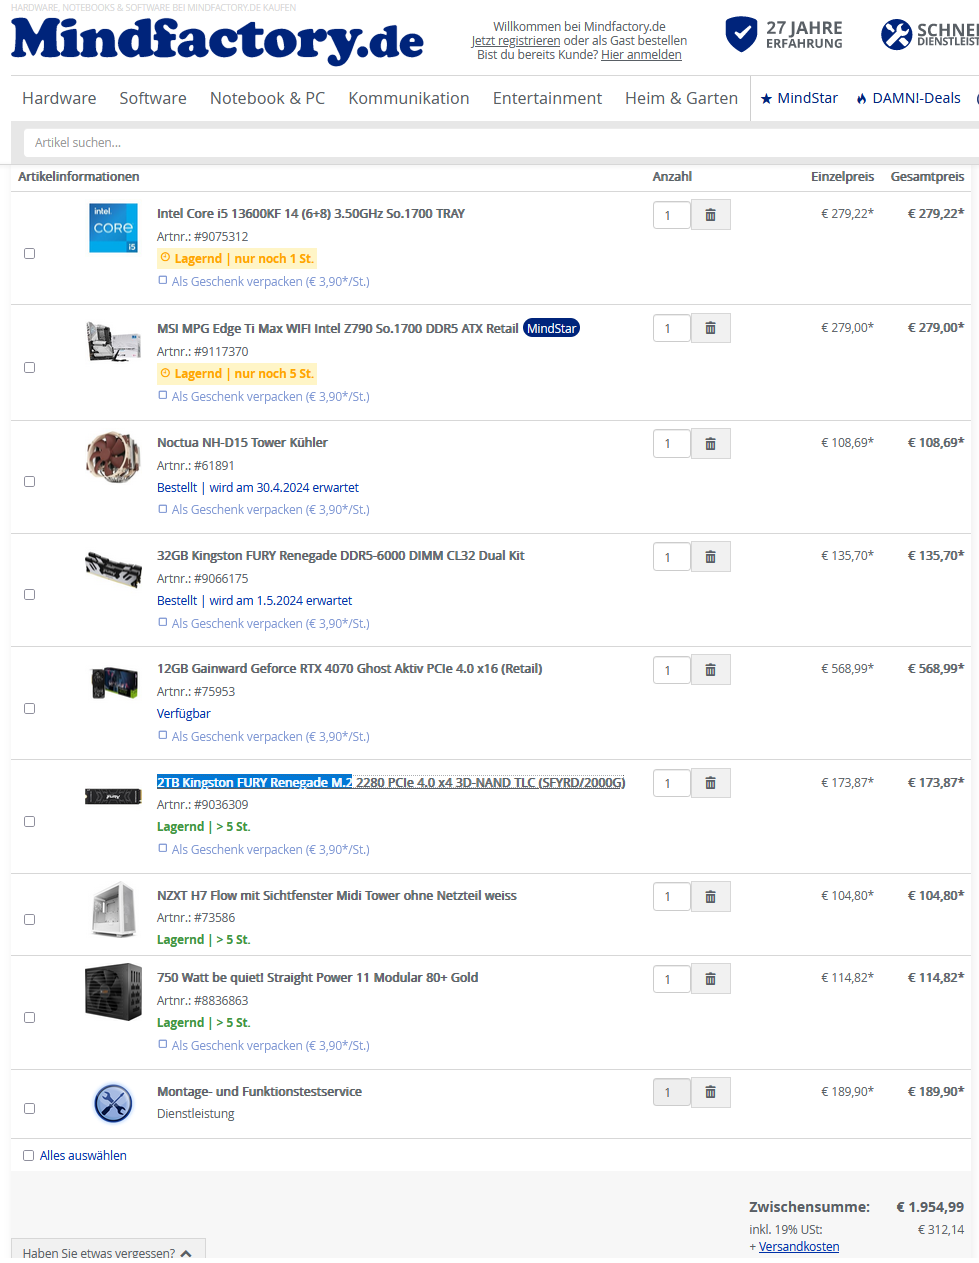Open the Kingston SSD product thumbnail
979x1263 pixels.
tap(113, 796)
